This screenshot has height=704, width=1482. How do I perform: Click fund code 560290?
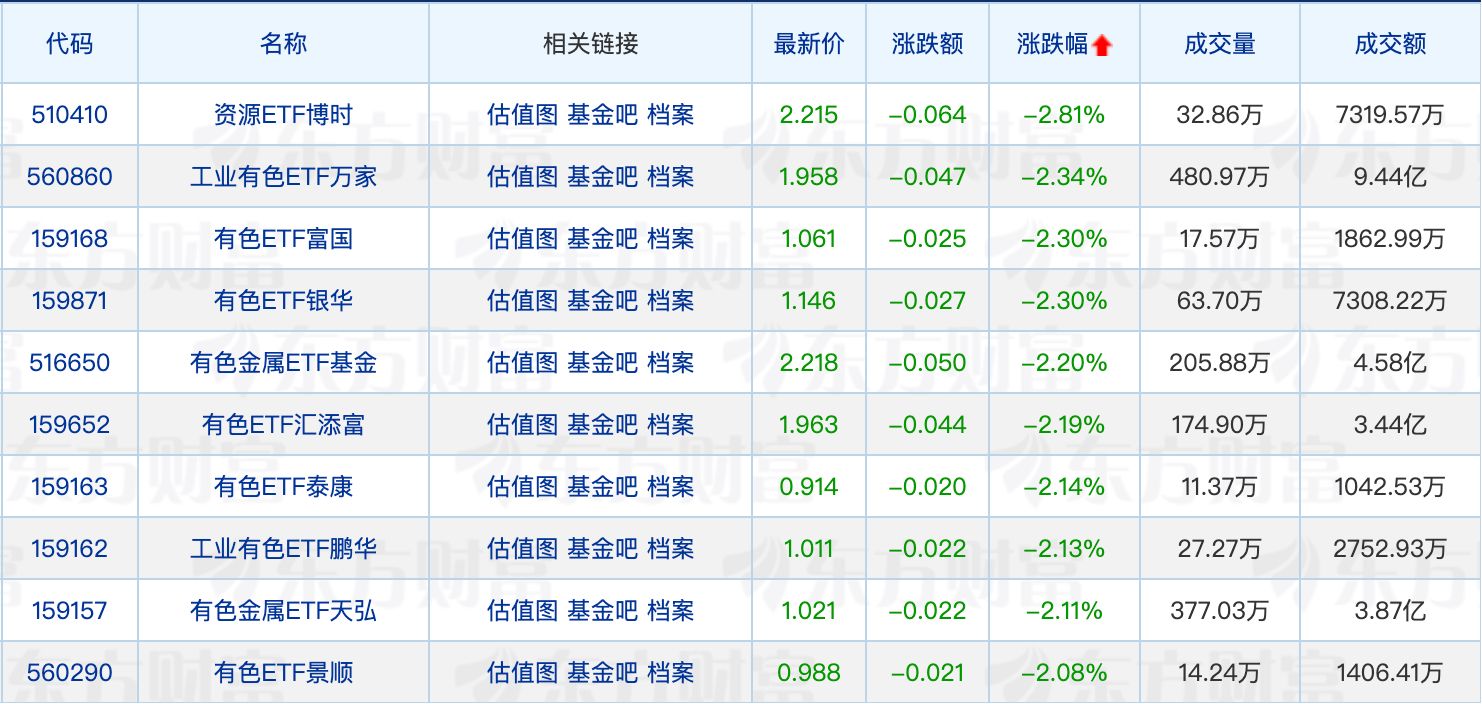pyautogui.click(x=69, y=673)
